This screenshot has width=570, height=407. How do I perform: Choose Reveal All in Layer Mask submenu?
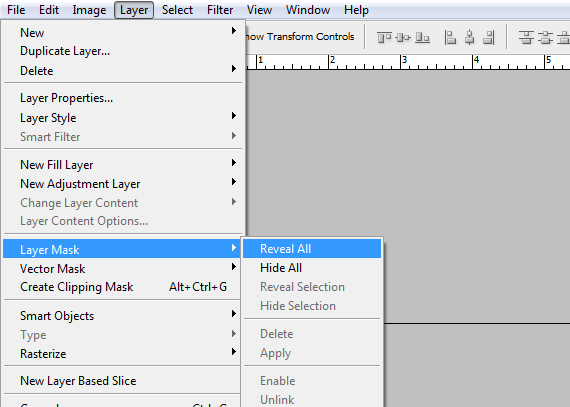[312, 249]
